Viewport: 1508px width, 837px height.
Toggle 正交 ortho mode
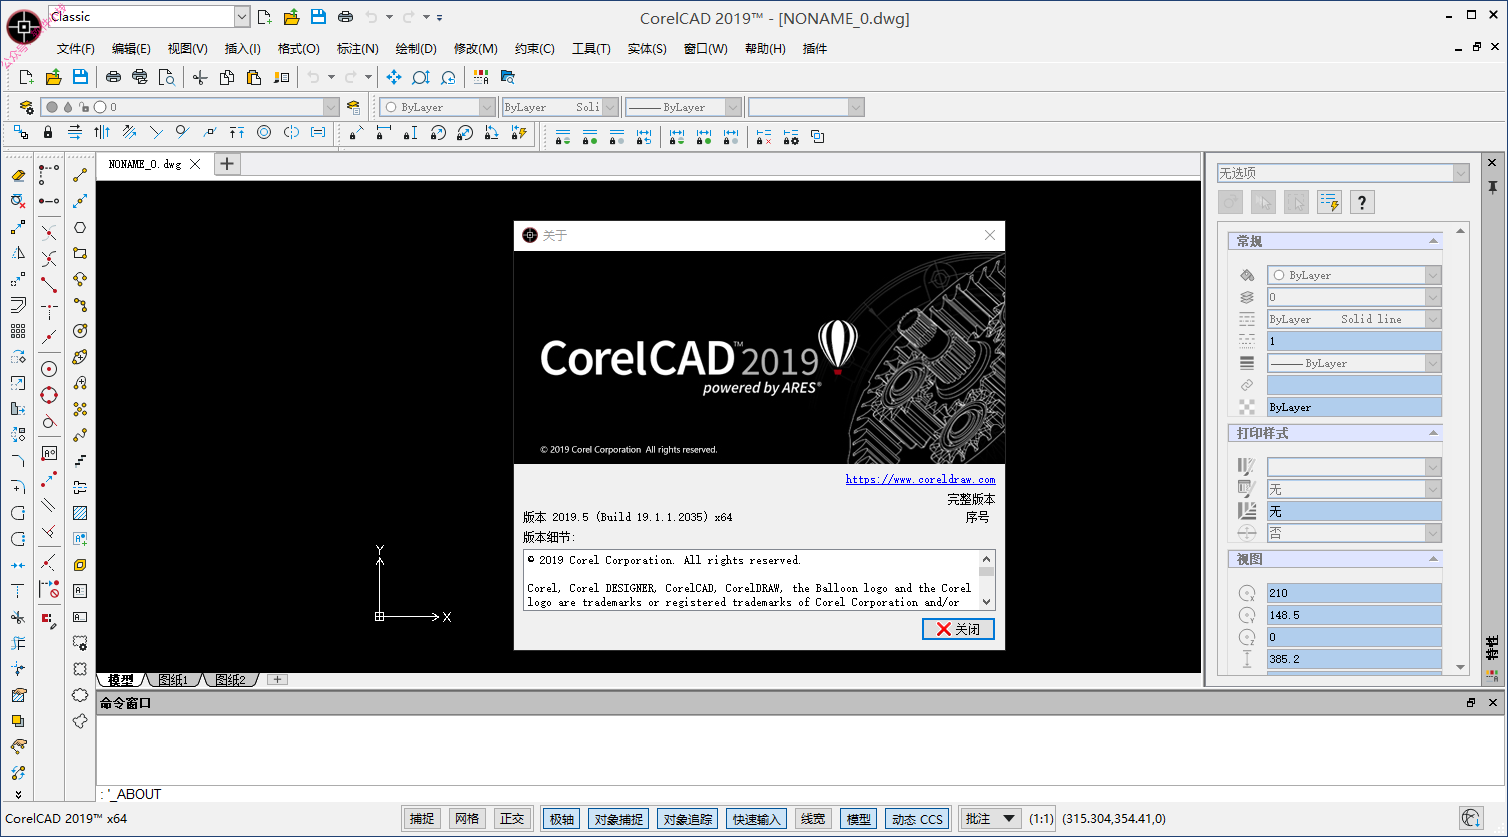(x=512, y=819)
